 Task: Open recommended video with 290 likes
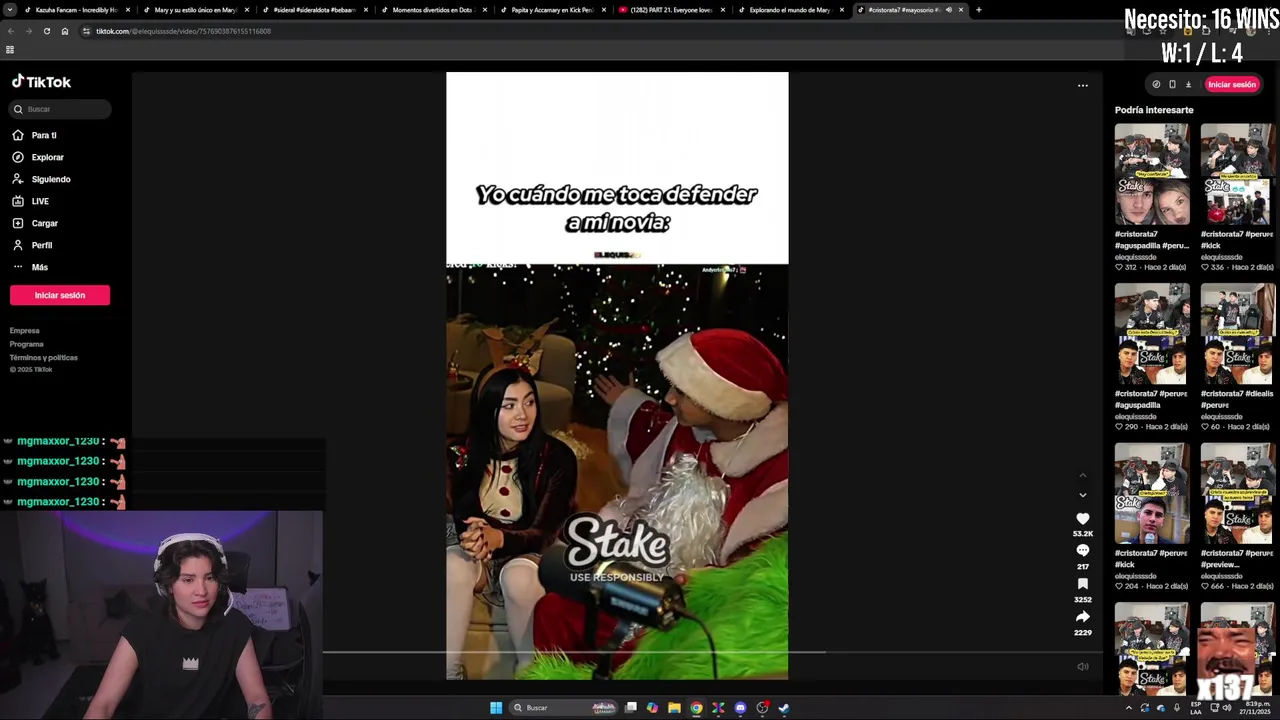(1152, 334)
